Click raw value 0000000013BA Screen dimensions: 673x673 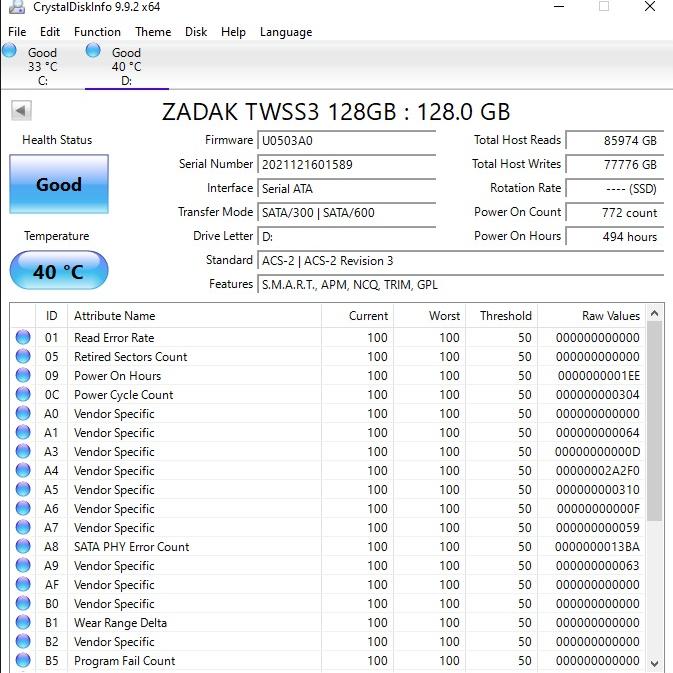pos(597,547)
